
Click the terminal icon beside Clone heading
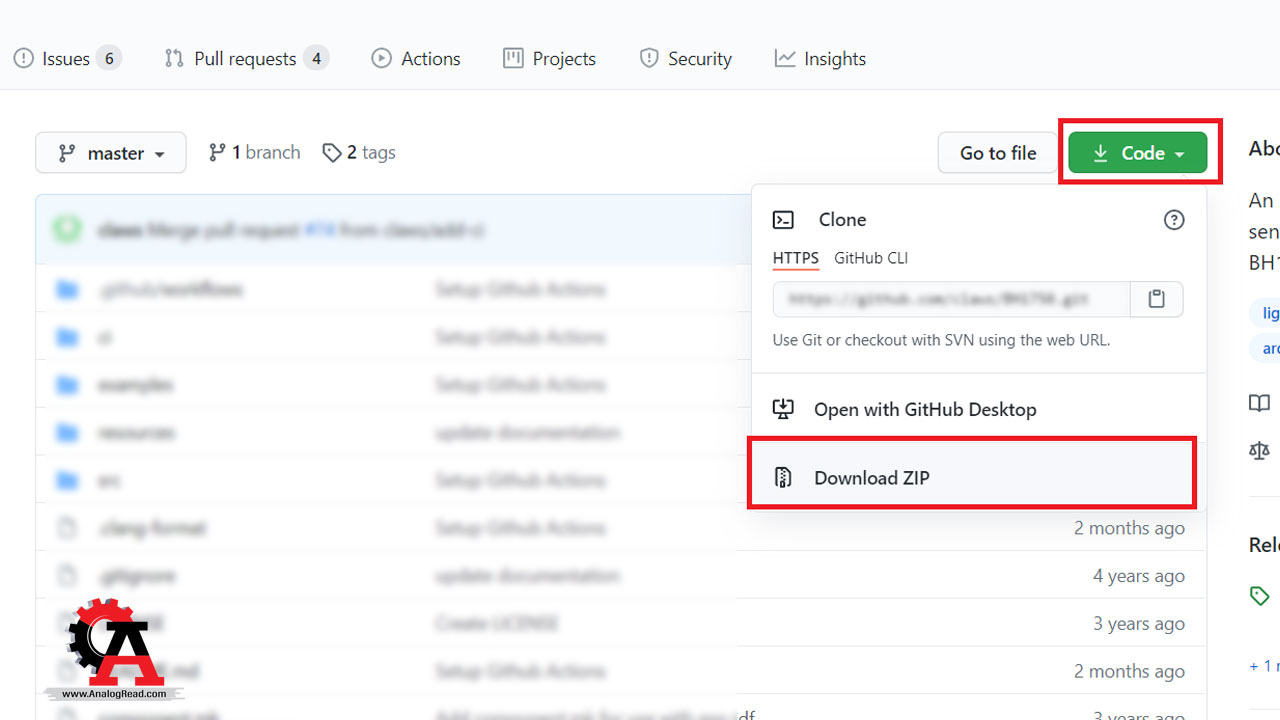784,220
